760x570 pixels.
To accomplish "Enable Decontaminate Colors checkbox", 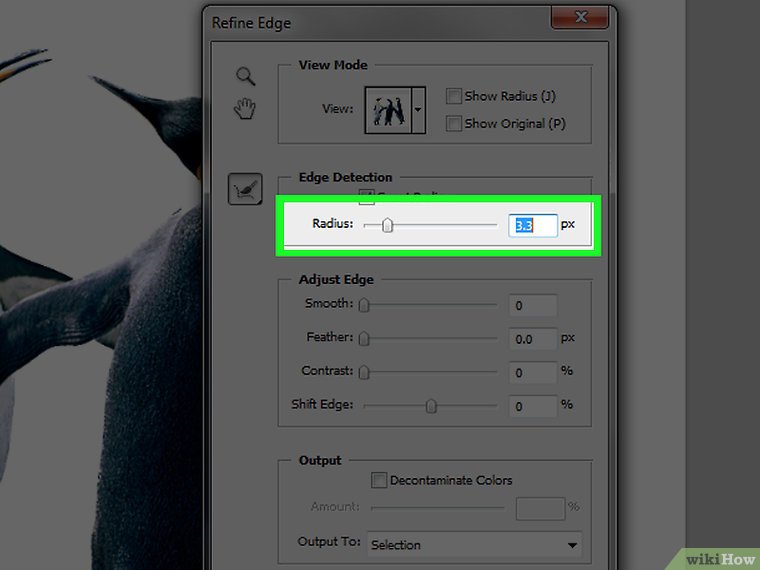I will pyautogui.click(x=379, y=481).
